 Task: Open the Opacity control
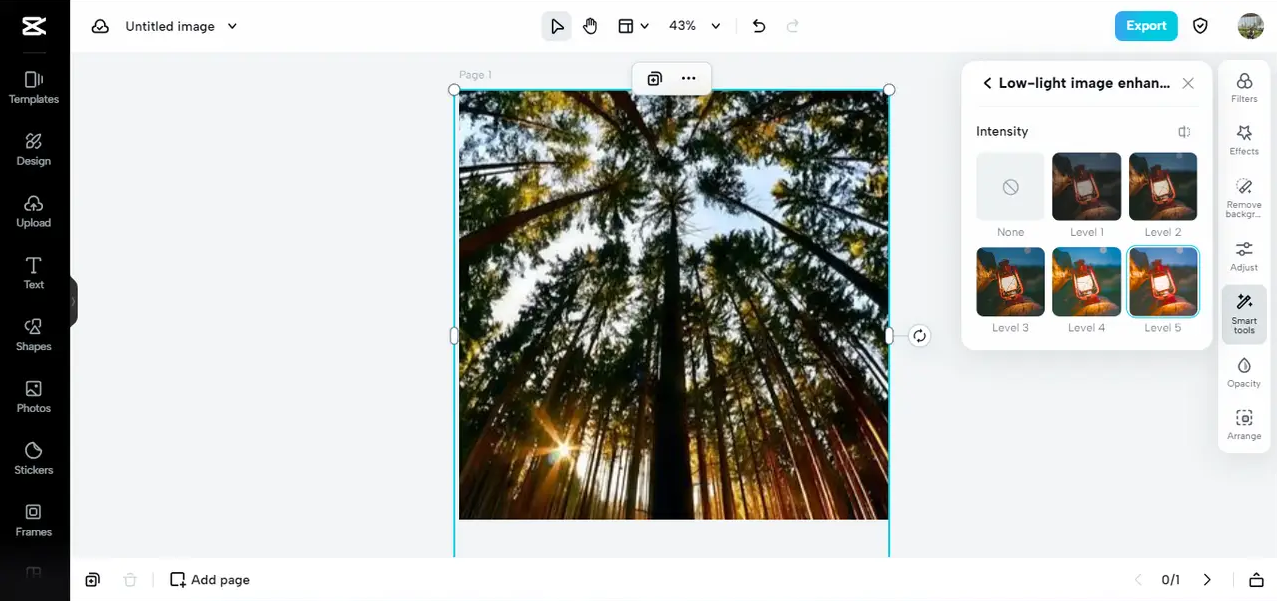click(1244, 372)
